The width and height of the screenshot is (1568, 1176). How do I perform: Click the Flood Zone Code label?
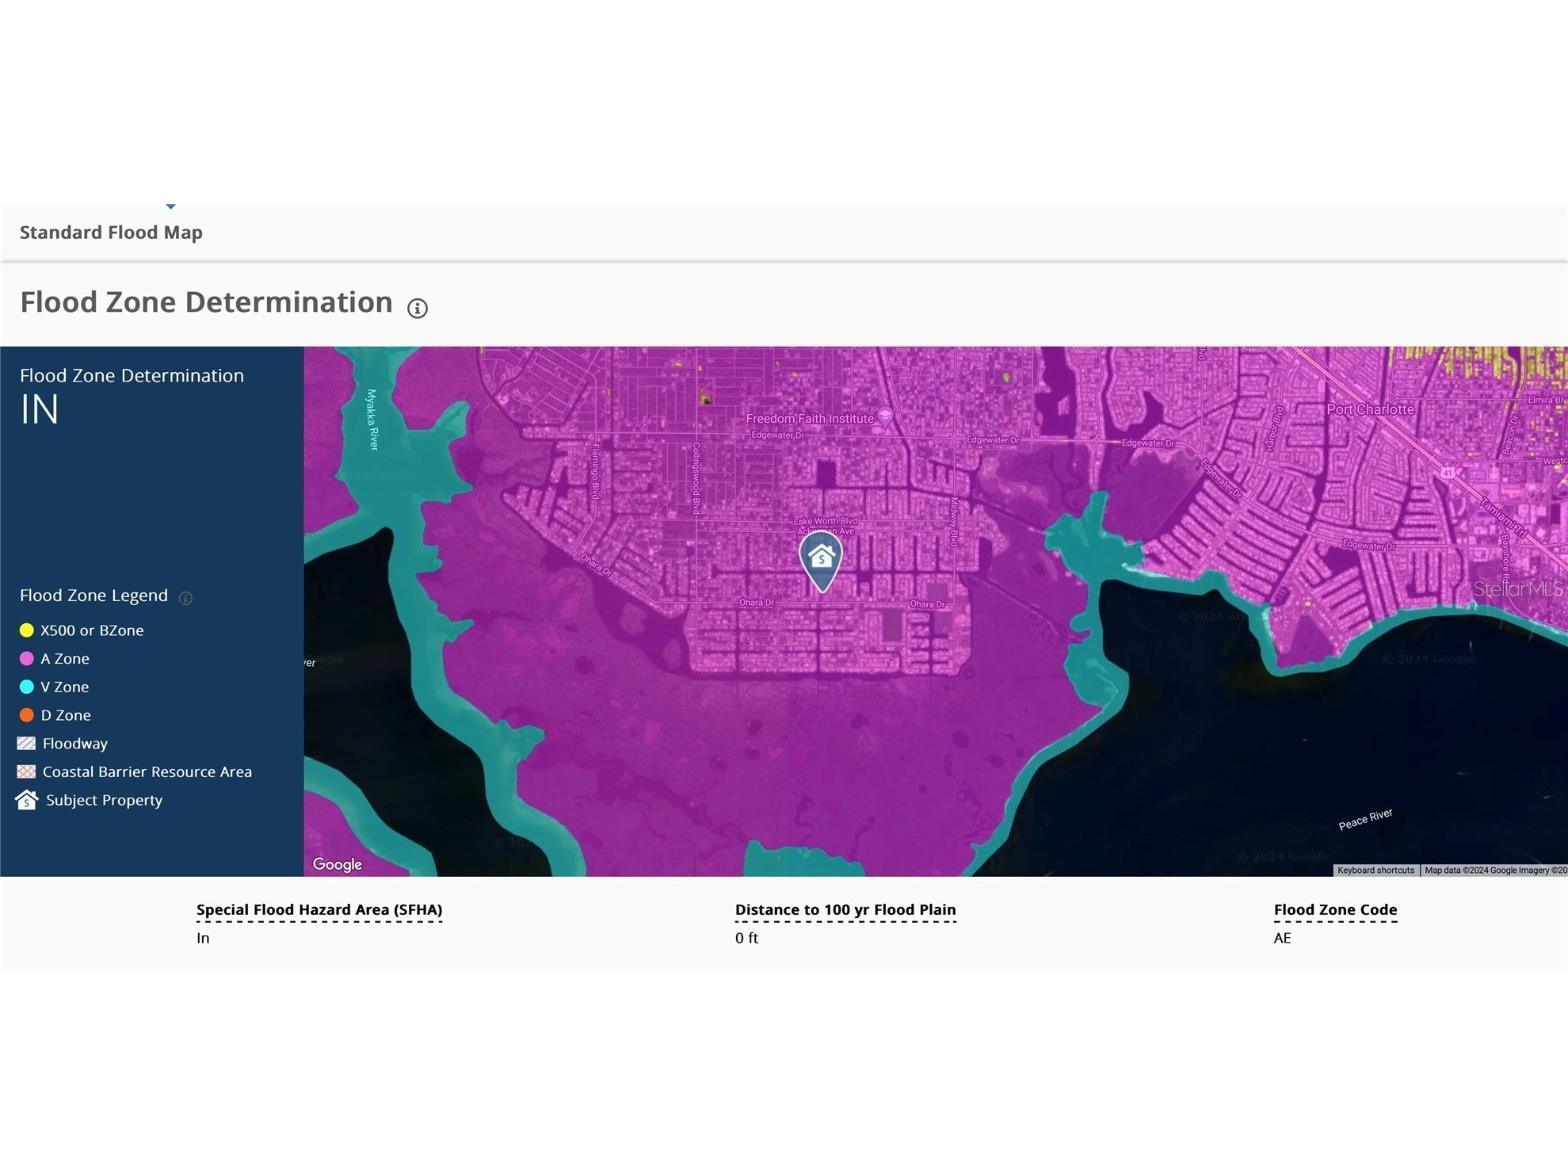[1335, 910]
